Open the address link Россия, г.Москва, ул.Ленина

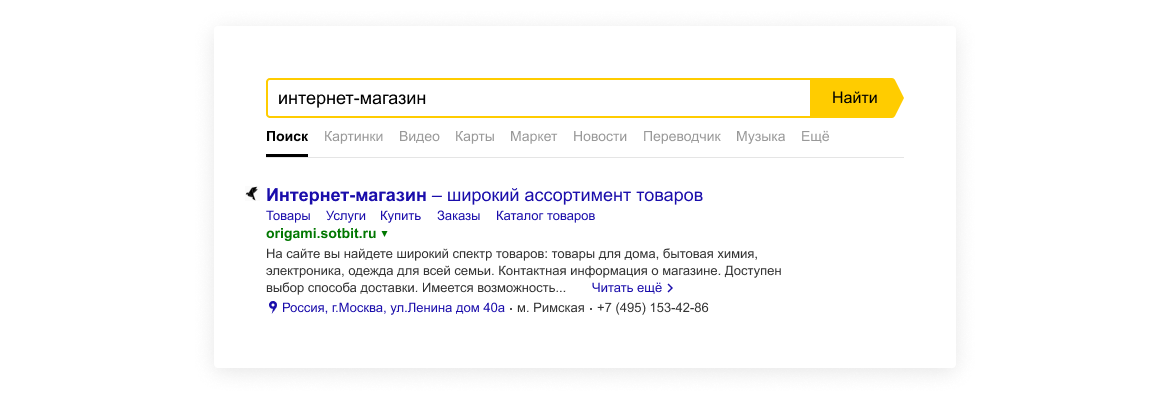393,307
